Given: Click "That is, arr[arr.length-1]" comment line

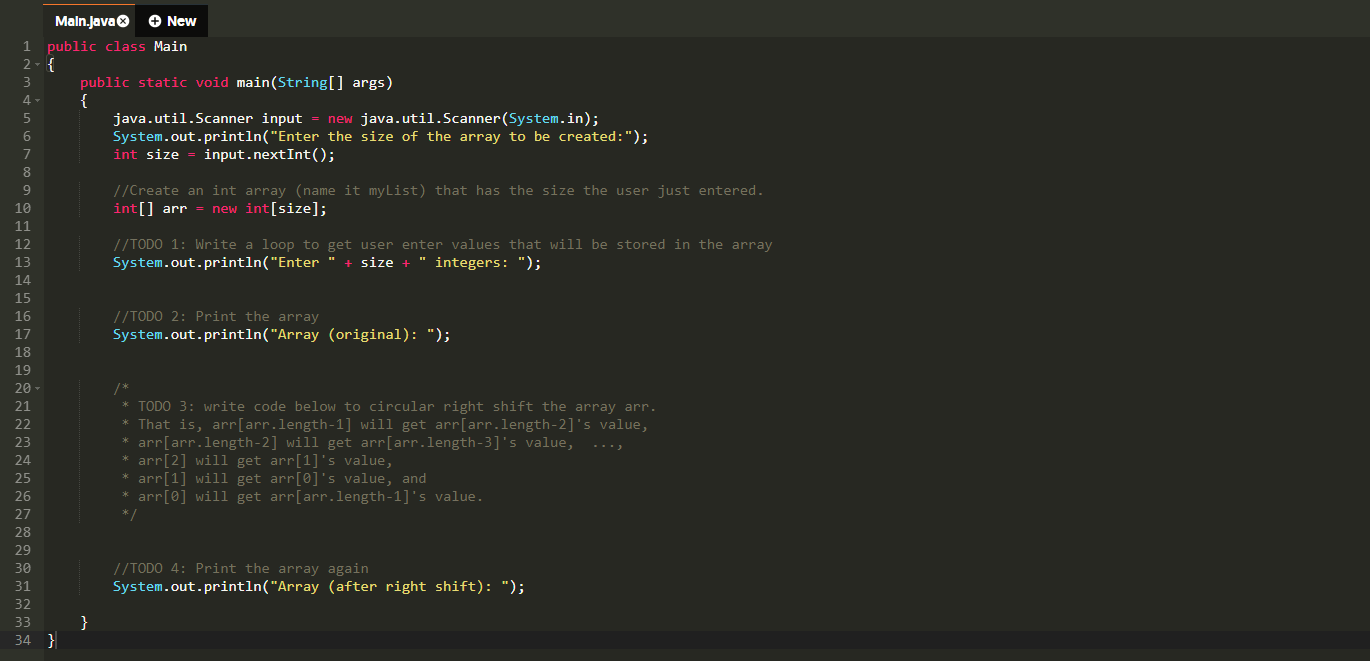Looking at the screenshot, I should [x=385, y=424].
